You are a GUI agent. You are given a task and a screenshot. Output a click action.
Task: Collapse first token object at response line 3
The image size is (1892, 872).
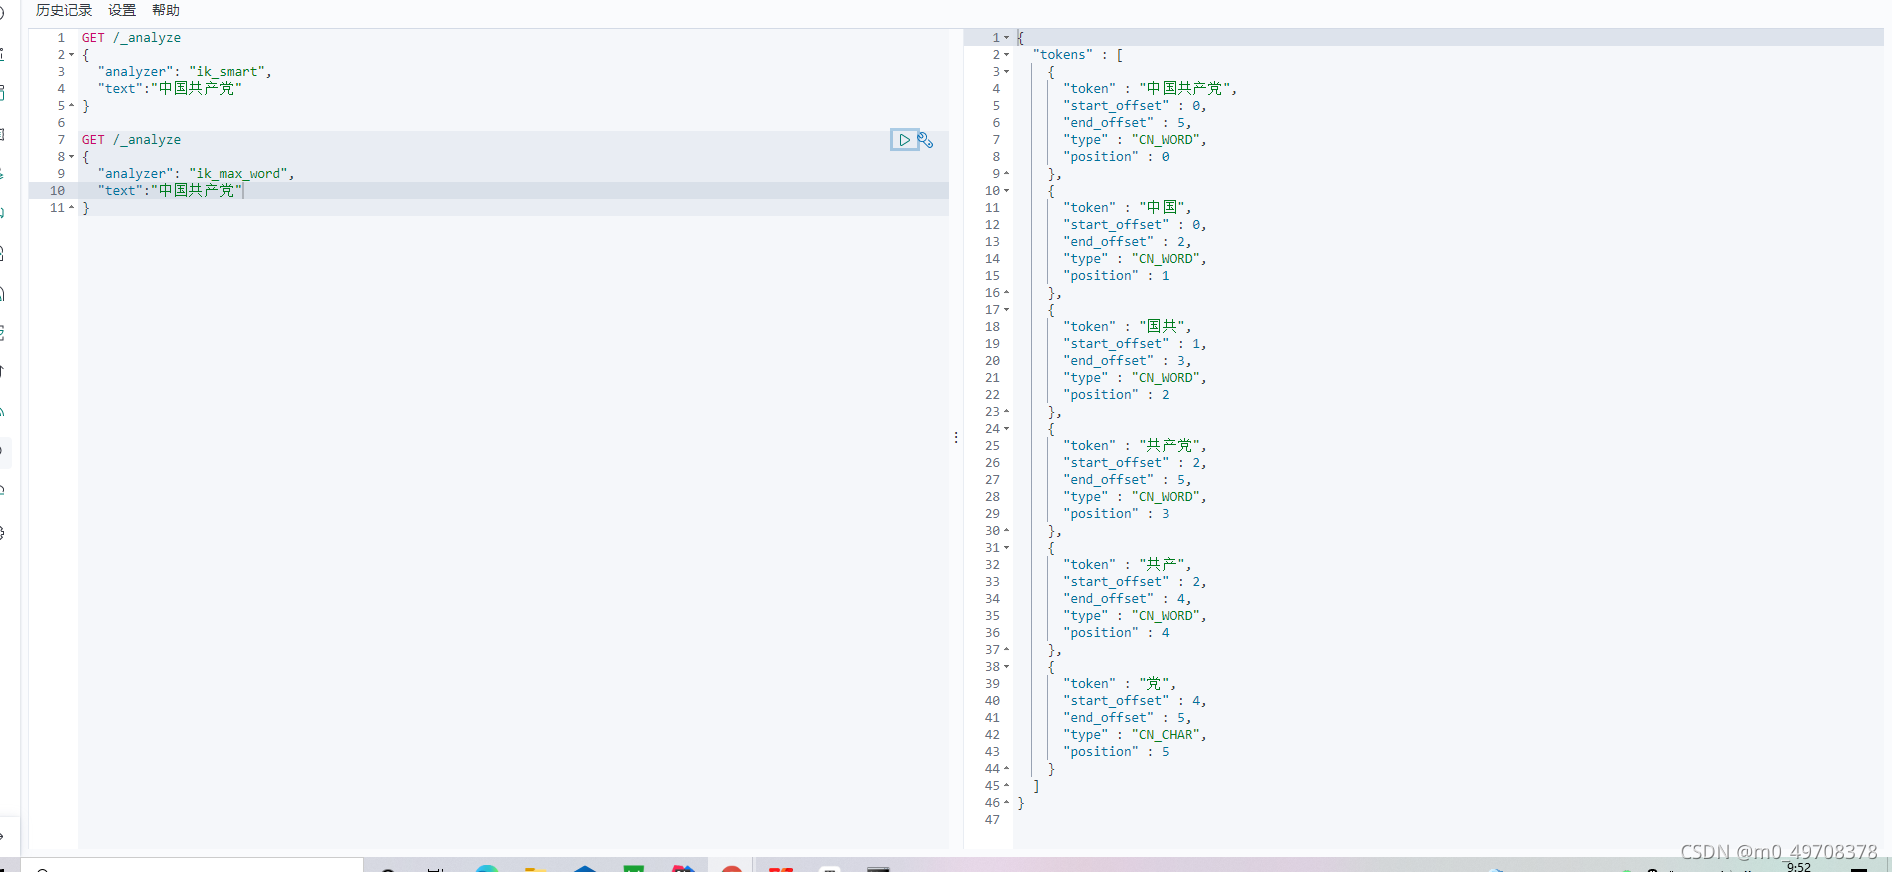tap(1007, 72)
